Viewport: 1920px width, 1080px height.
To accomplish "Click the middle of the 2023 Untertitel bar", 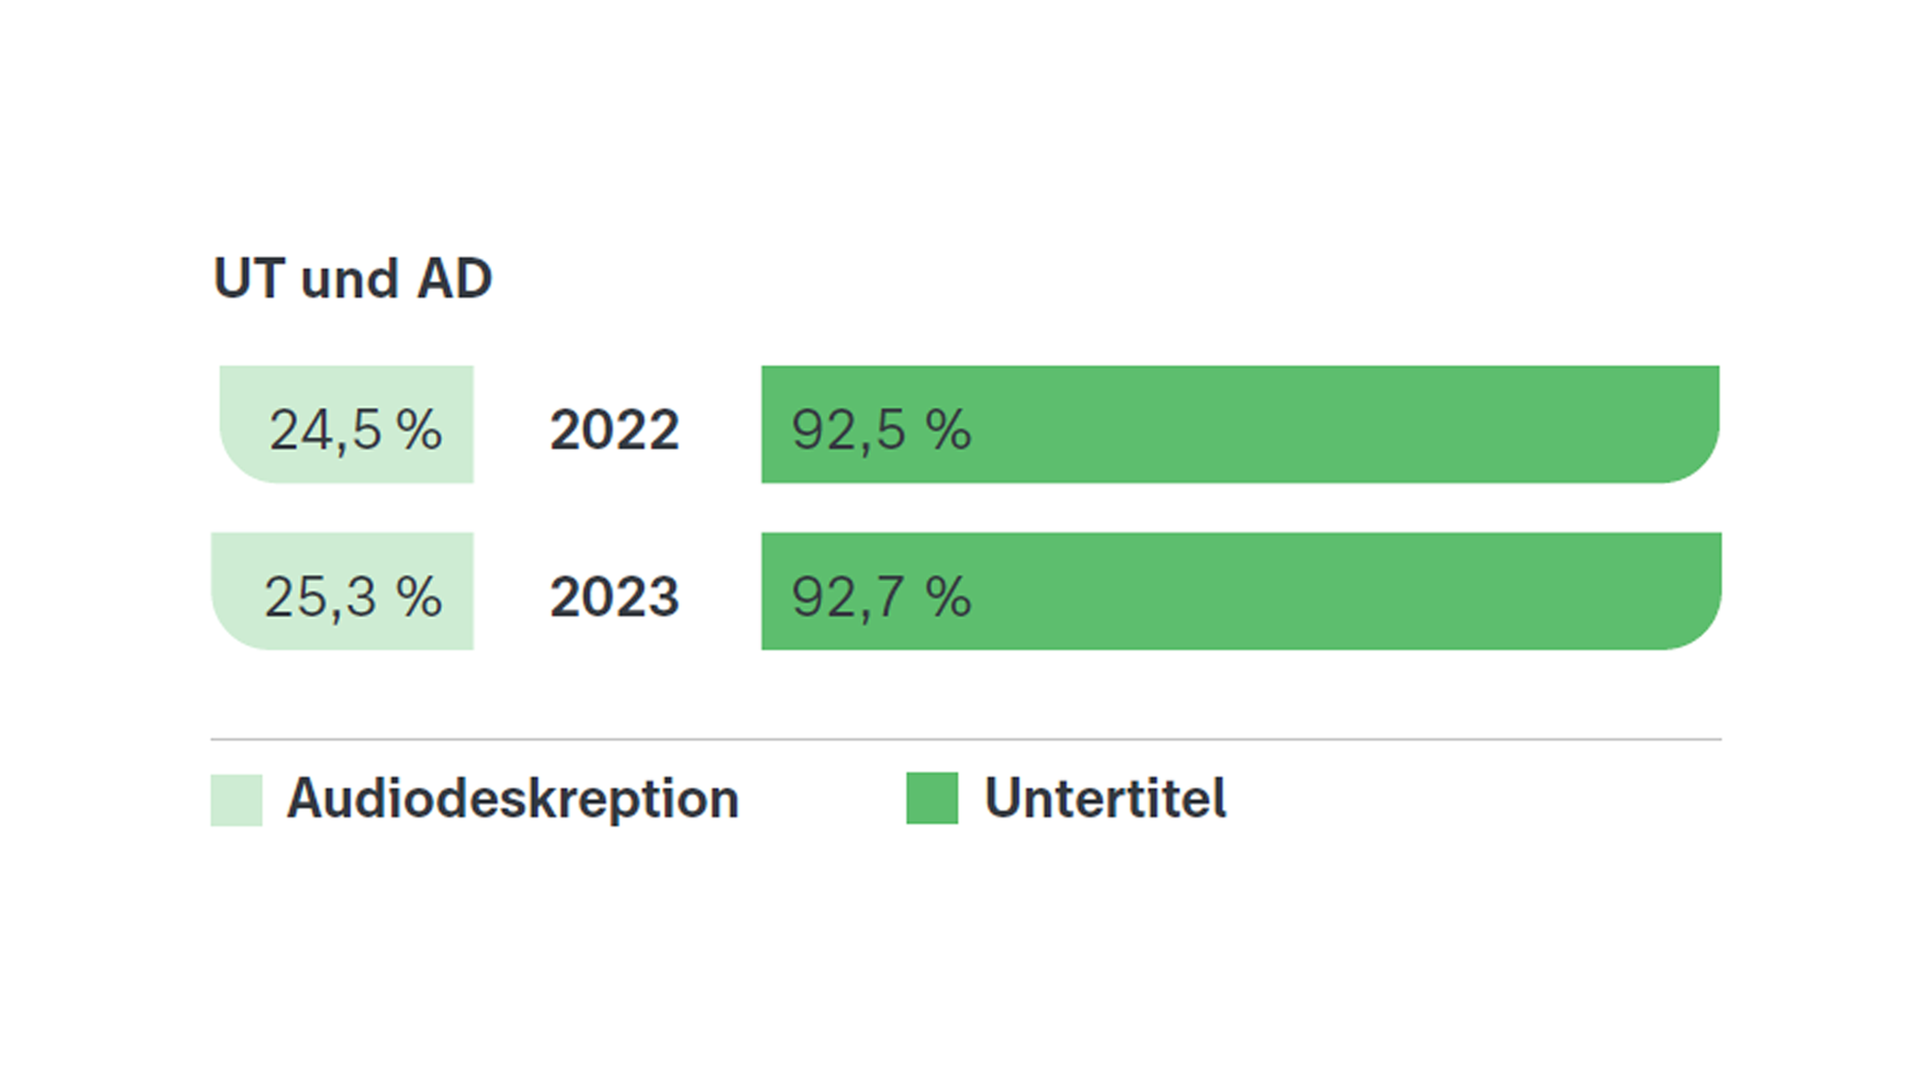I will click(x=1241, y=591).
